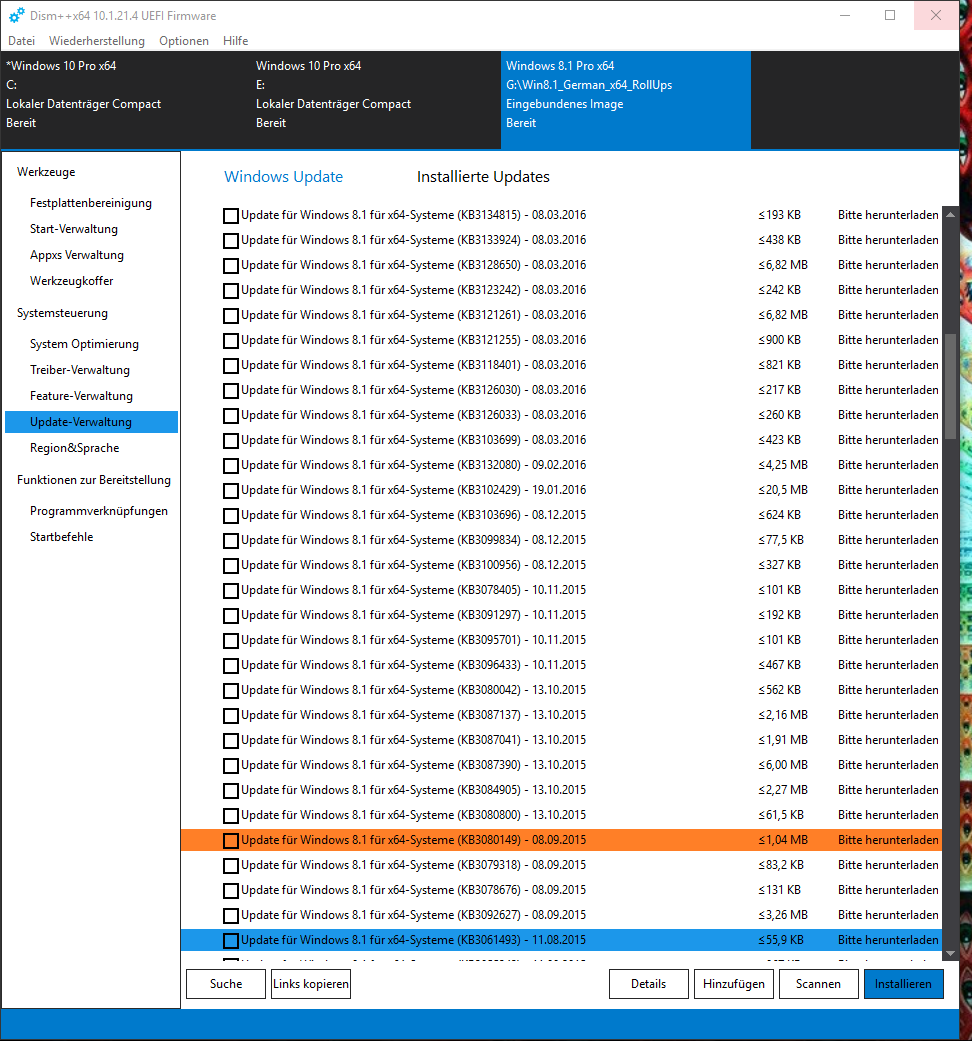Open Feature-Verwaltung in the sidebar
The image size is (972, 1041).
[82, 396]
